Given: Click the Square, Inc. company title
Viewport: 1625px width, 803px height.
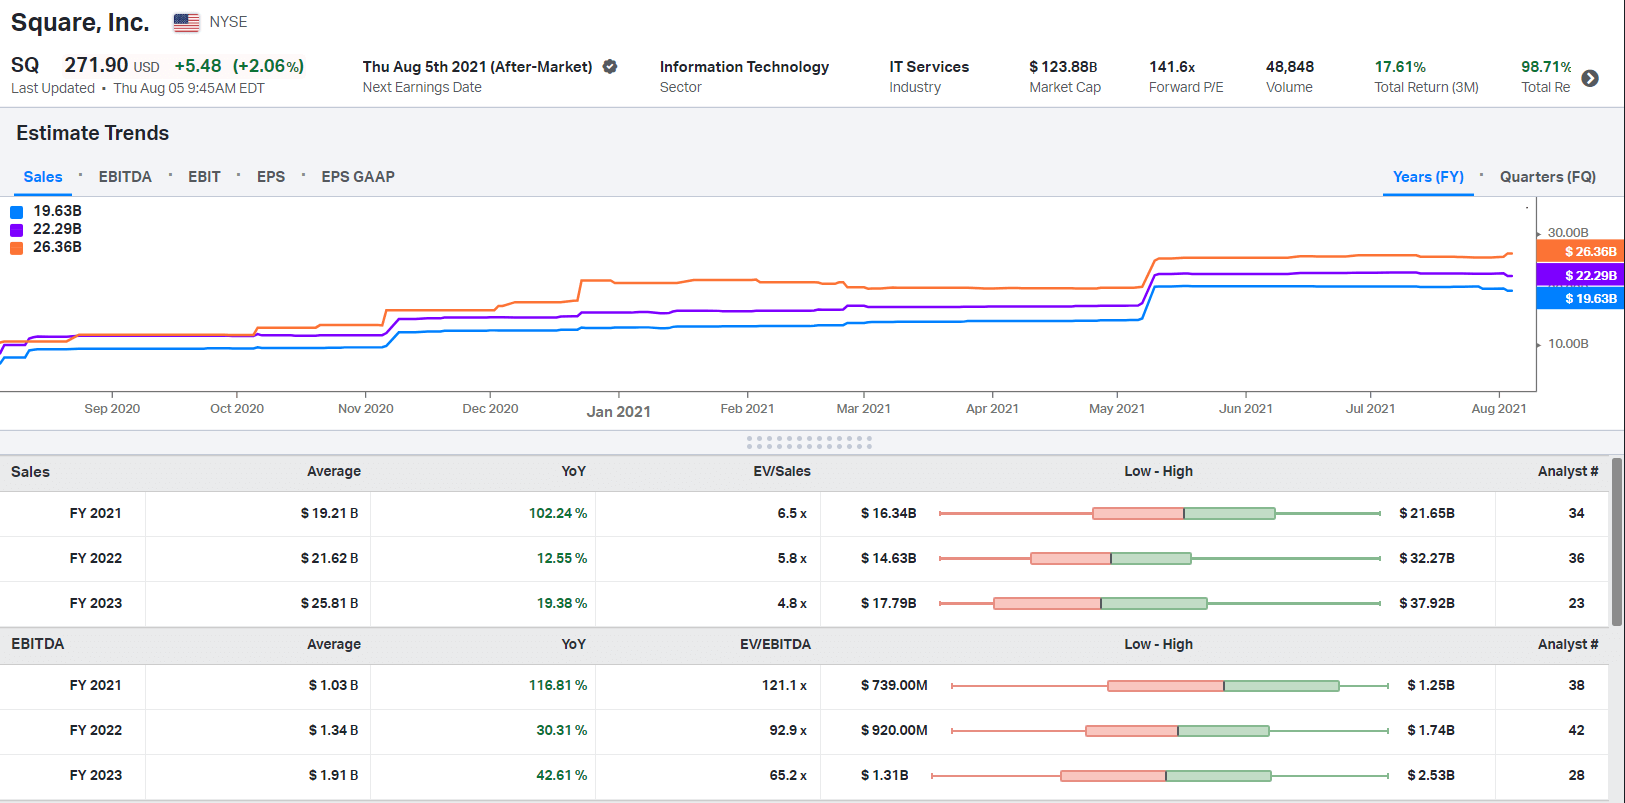Looking at the screenshot, I should [80, 22].
